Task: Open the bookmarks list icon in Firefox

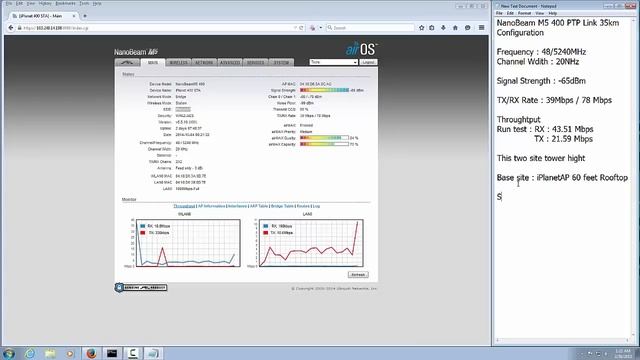Action: point(432,28)
